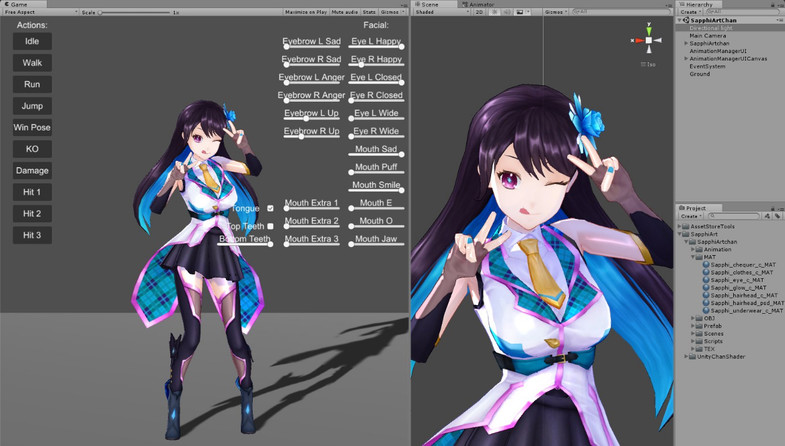This screenshot has width=785, height=446.
Task: Click the Jump action button
Action: 32,106
